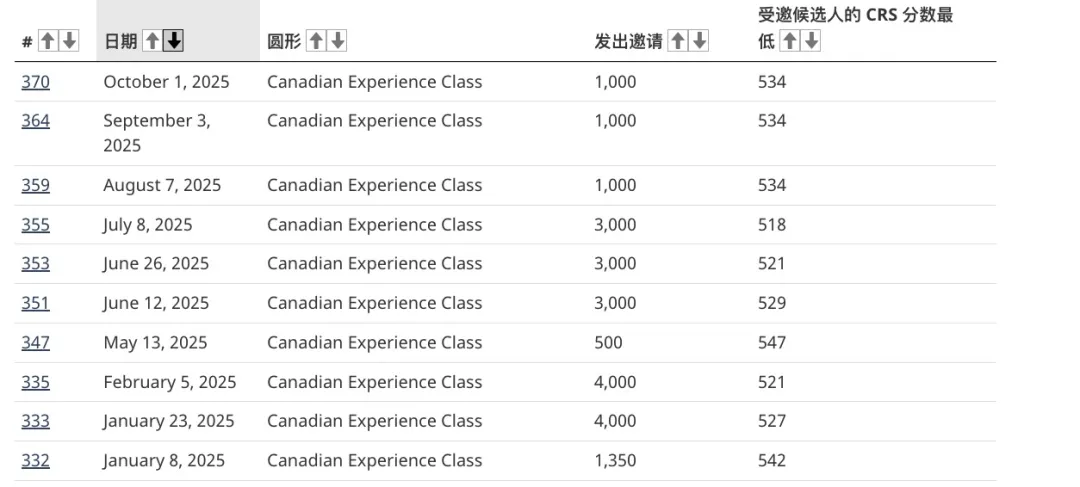Open draw 355 details
Viewport: 1080px width, 487px height.
35,225
